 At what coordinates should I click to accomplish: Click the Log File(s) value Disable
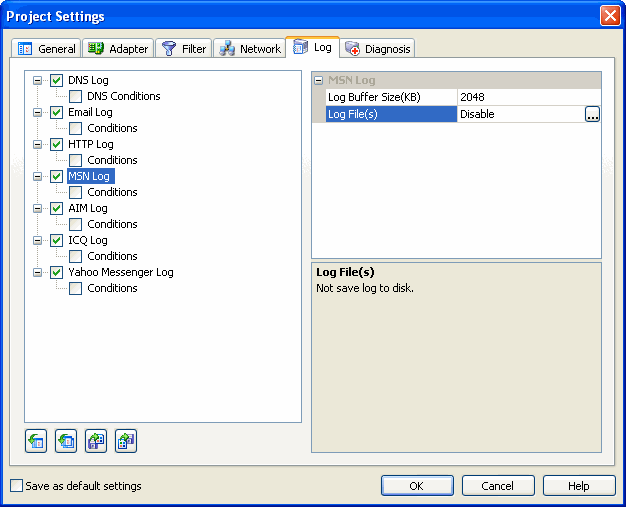(521, 114)
